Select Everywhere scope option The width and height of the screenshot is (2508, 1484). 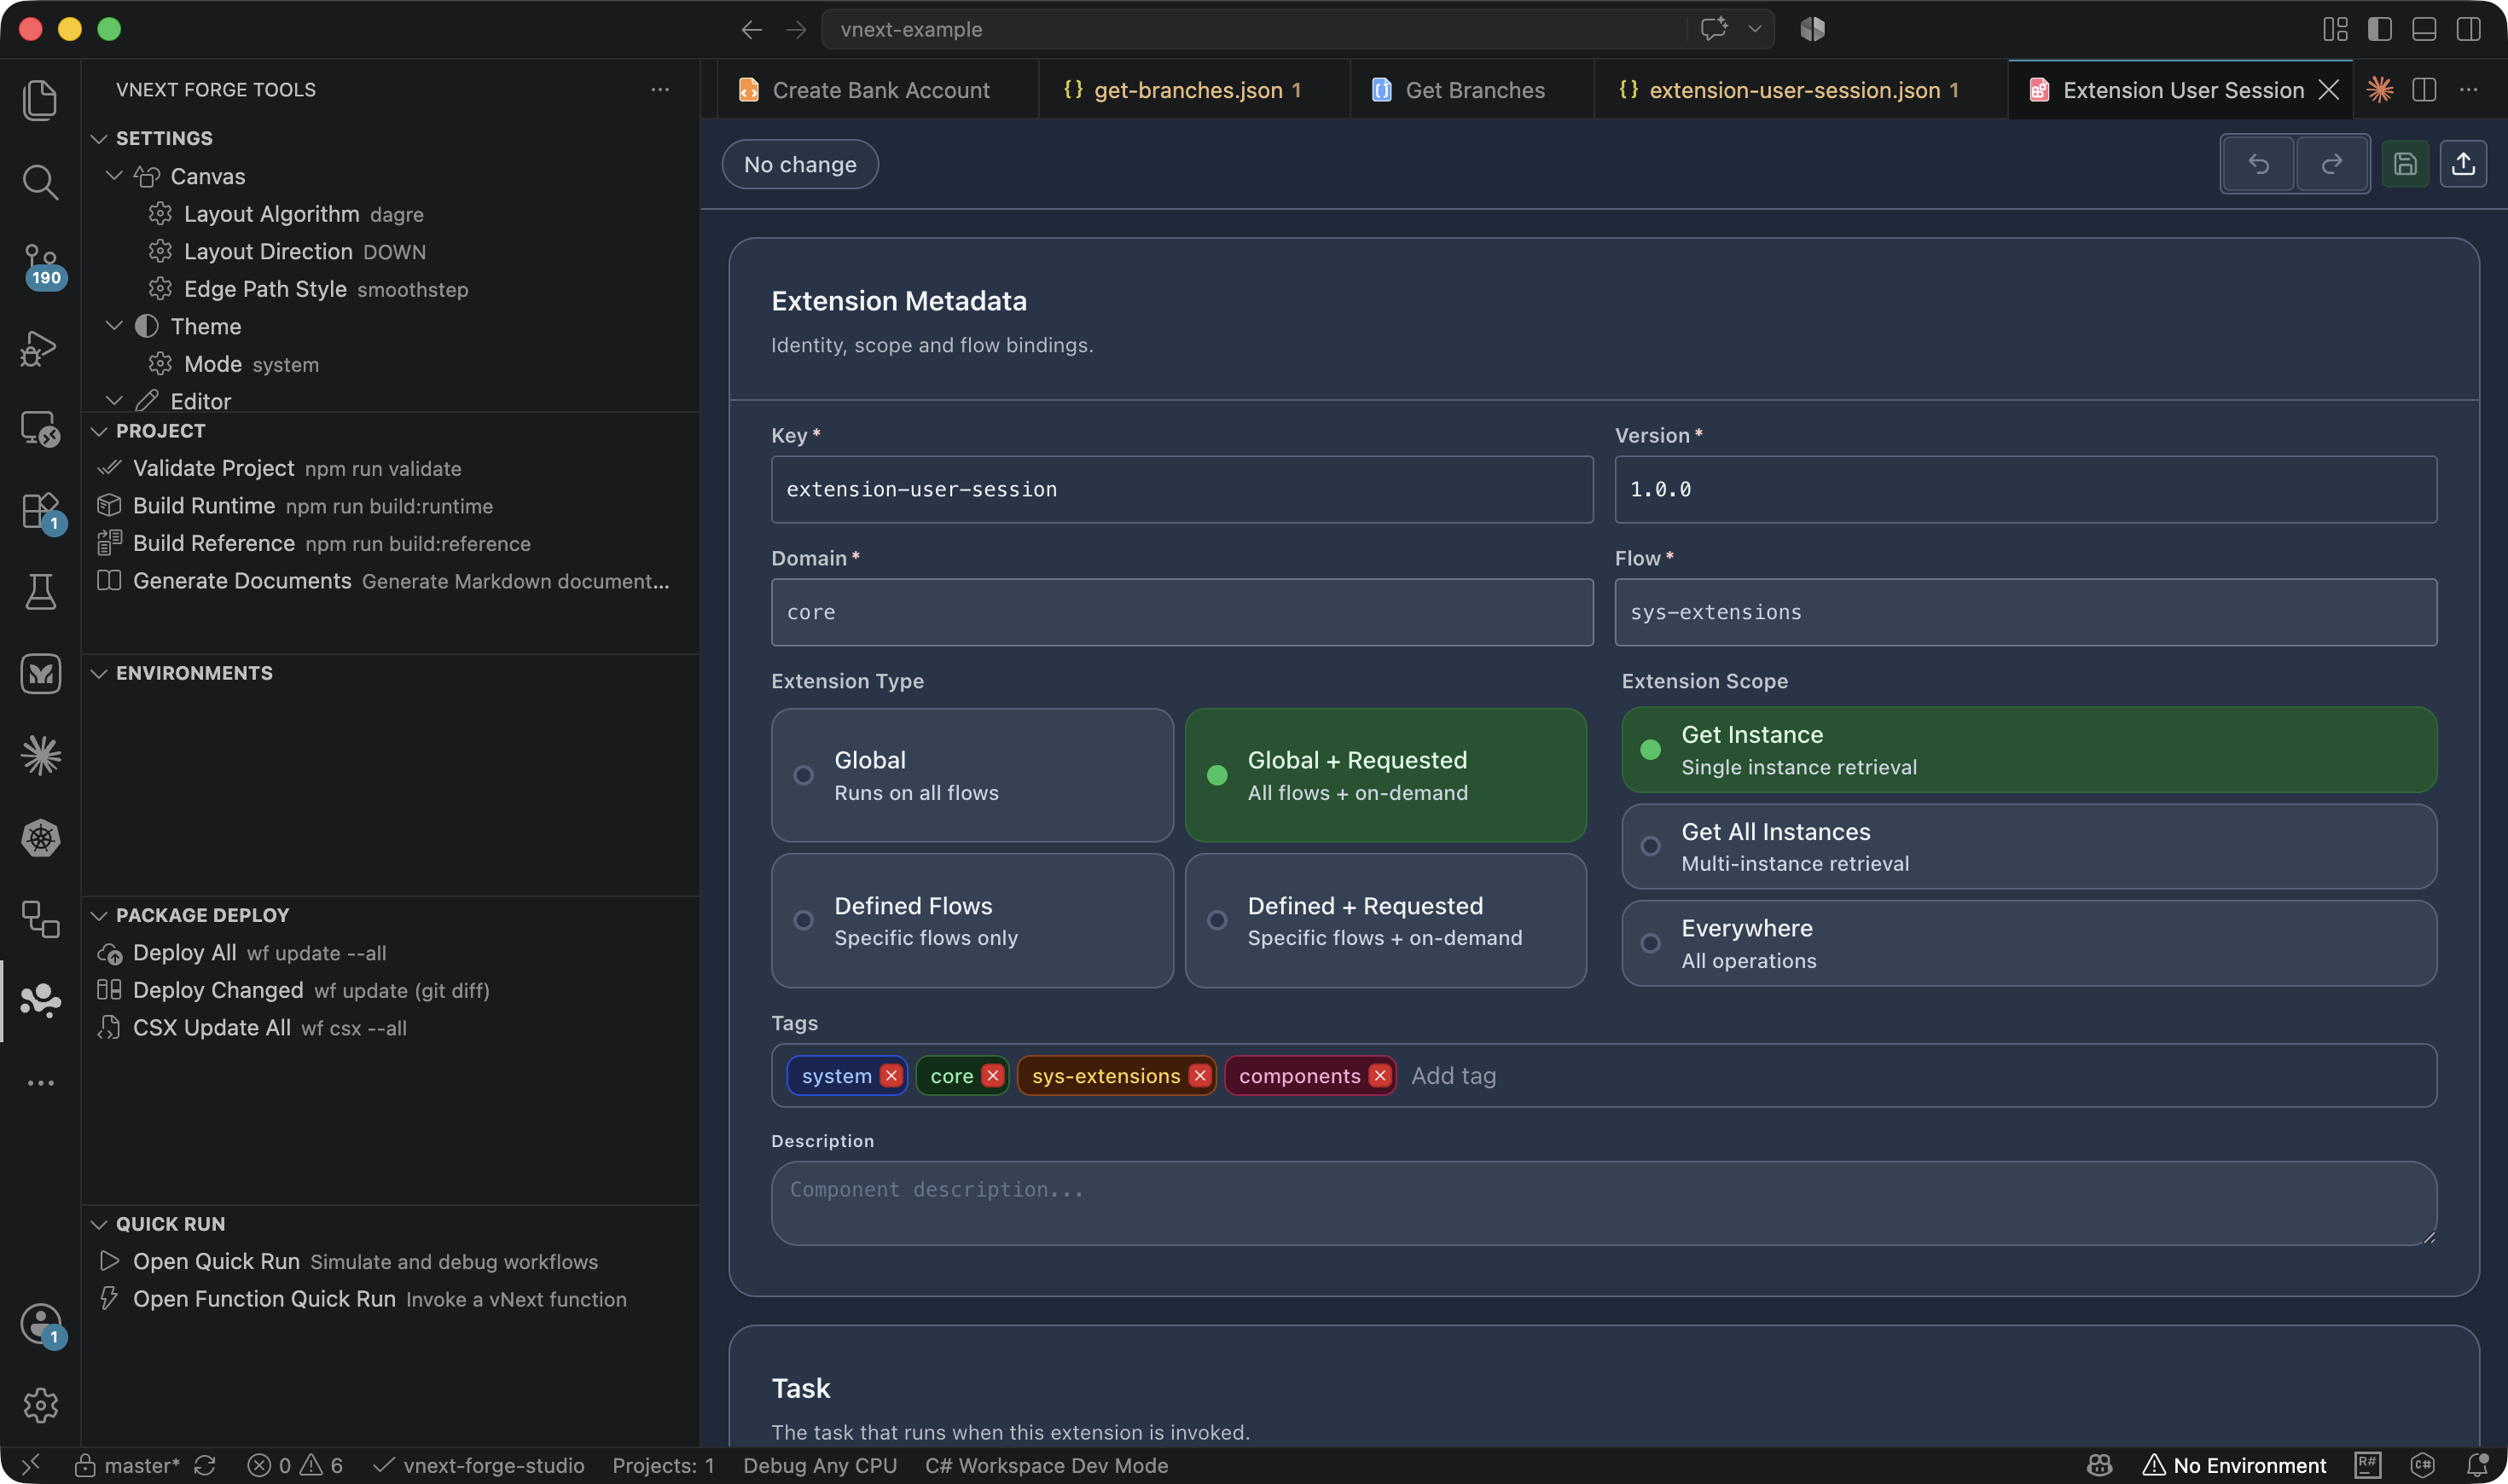tap(2029, 943)
